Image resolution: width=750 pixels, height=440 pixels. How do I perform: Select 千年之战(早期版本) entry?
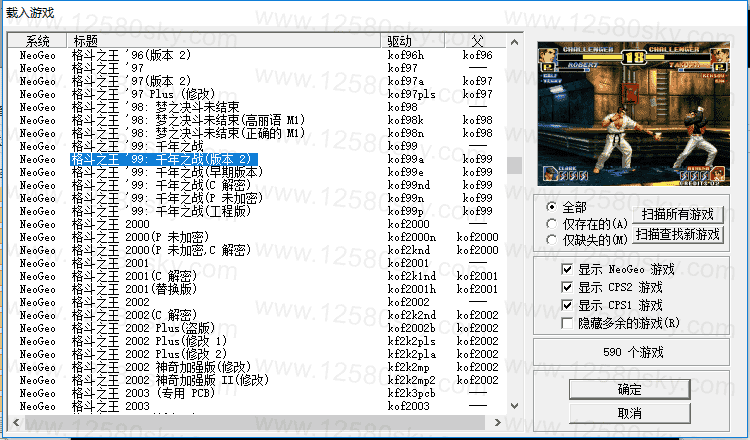click(x=256, y=172)
